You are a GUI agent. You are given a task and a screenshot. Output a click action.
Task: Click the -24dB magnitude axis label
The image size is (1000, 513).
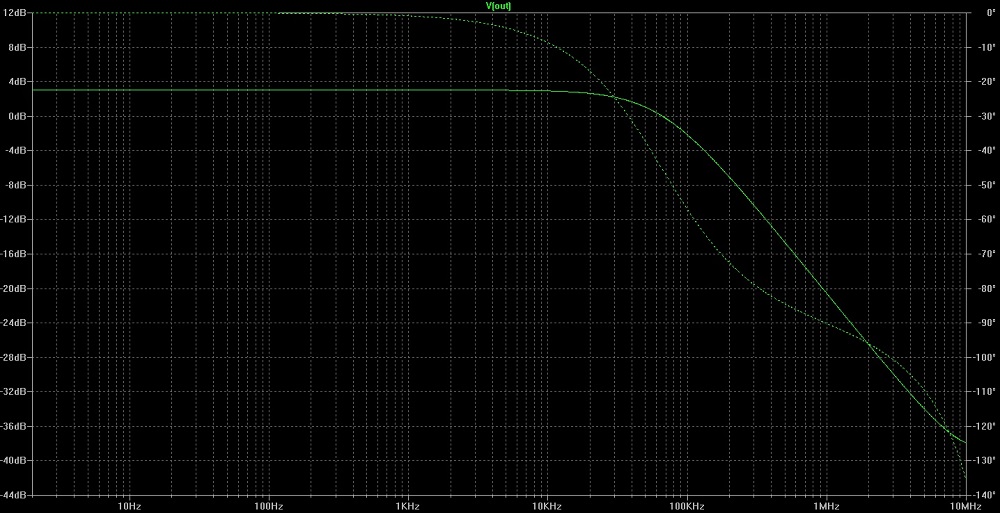pyautogui.click(x=14, y=323)
